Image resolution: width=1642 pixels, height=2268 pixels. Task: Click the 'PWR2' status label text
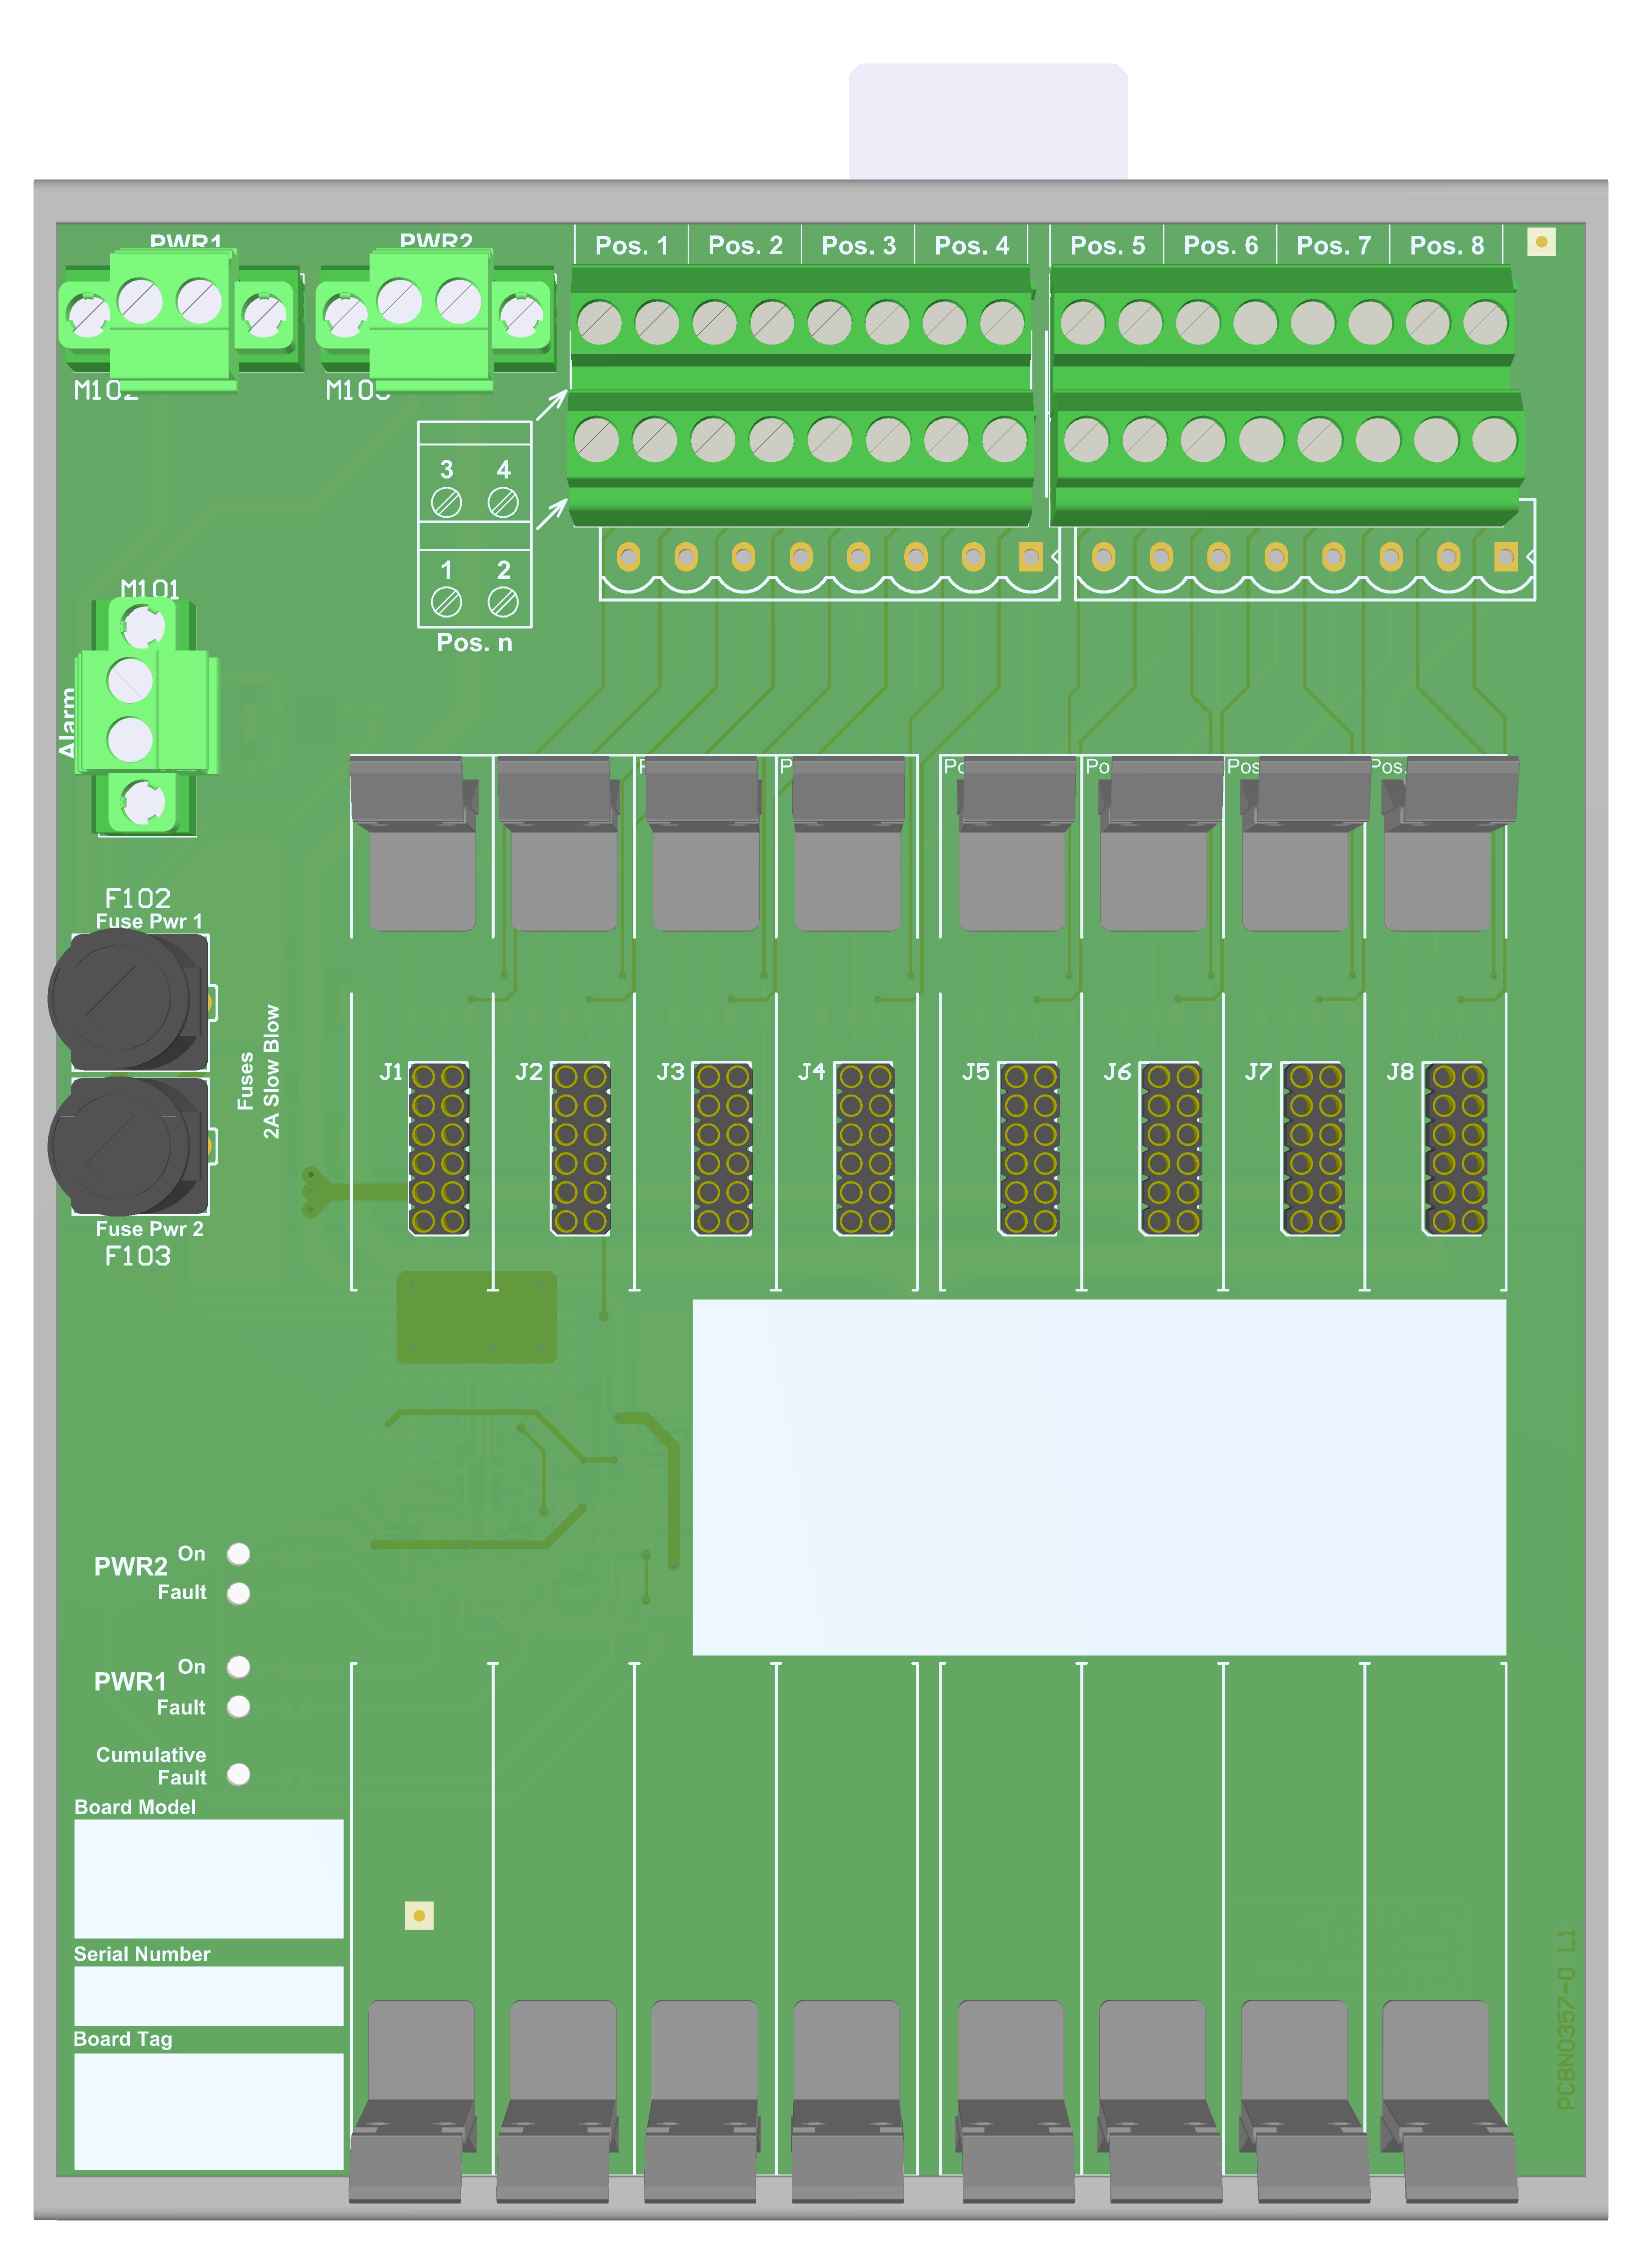pyautogui.click(x=130, y=1566)
